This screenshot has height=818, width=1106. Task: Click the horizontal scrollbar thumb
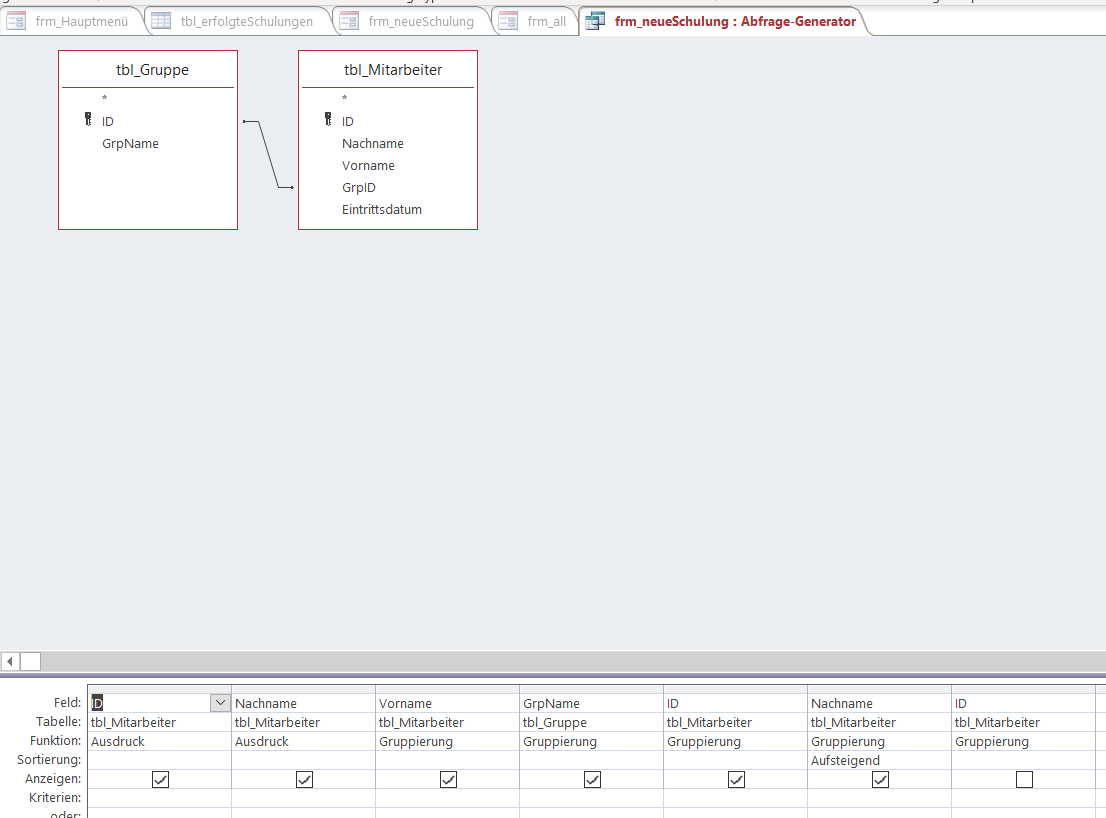click(30, 661)
